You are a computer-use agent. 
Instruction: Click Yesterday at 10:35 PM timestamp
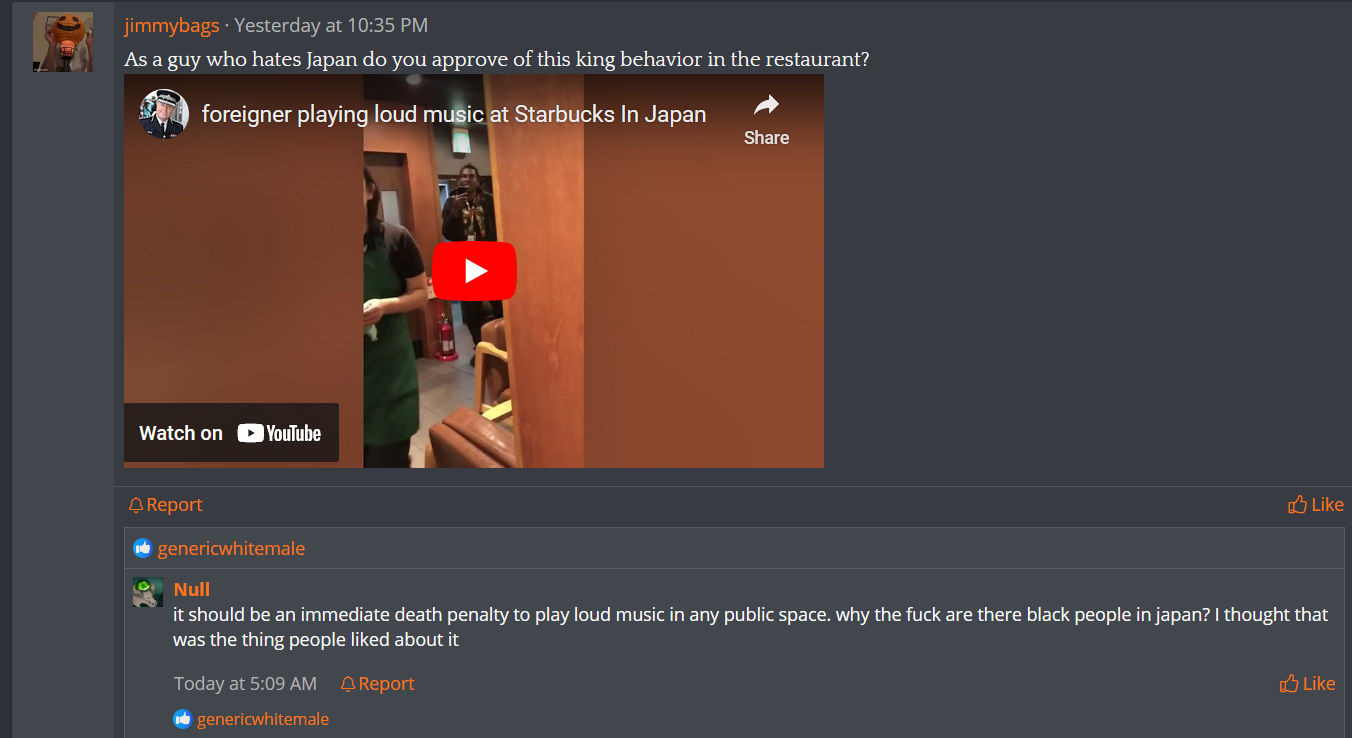click(331, 26)
